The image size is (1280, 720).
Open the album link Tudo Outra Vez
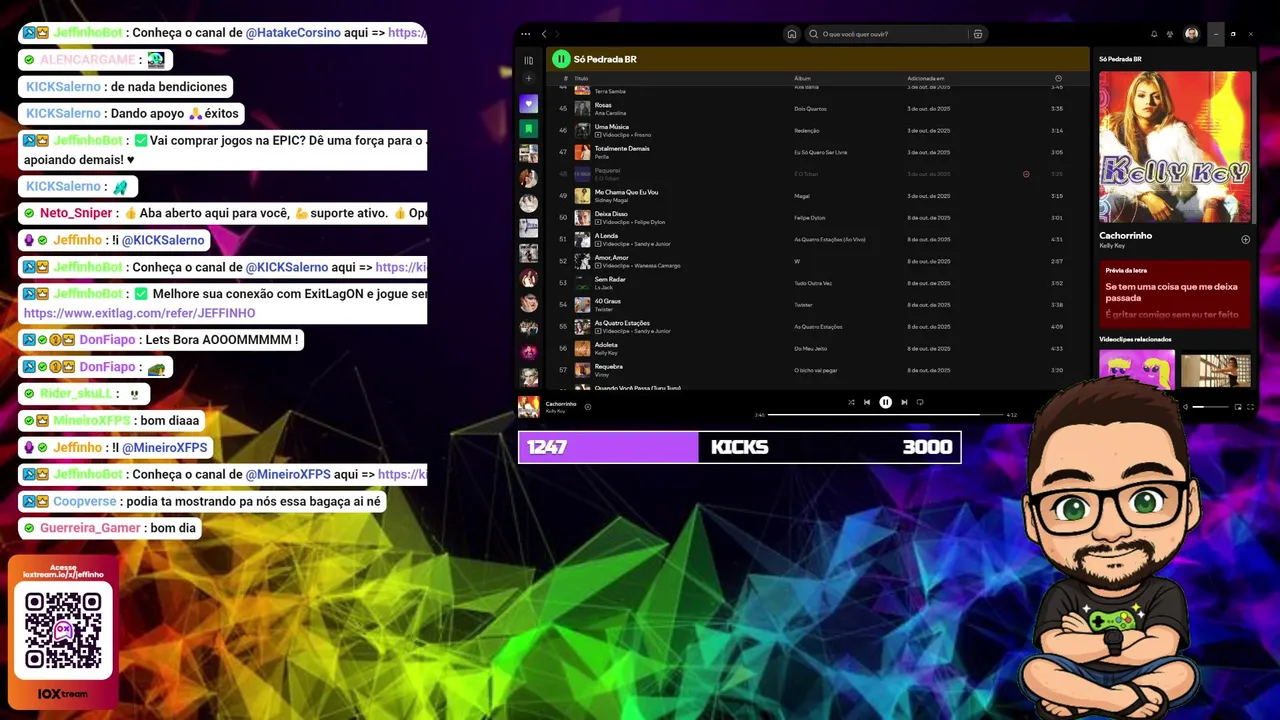pos(813,283)
